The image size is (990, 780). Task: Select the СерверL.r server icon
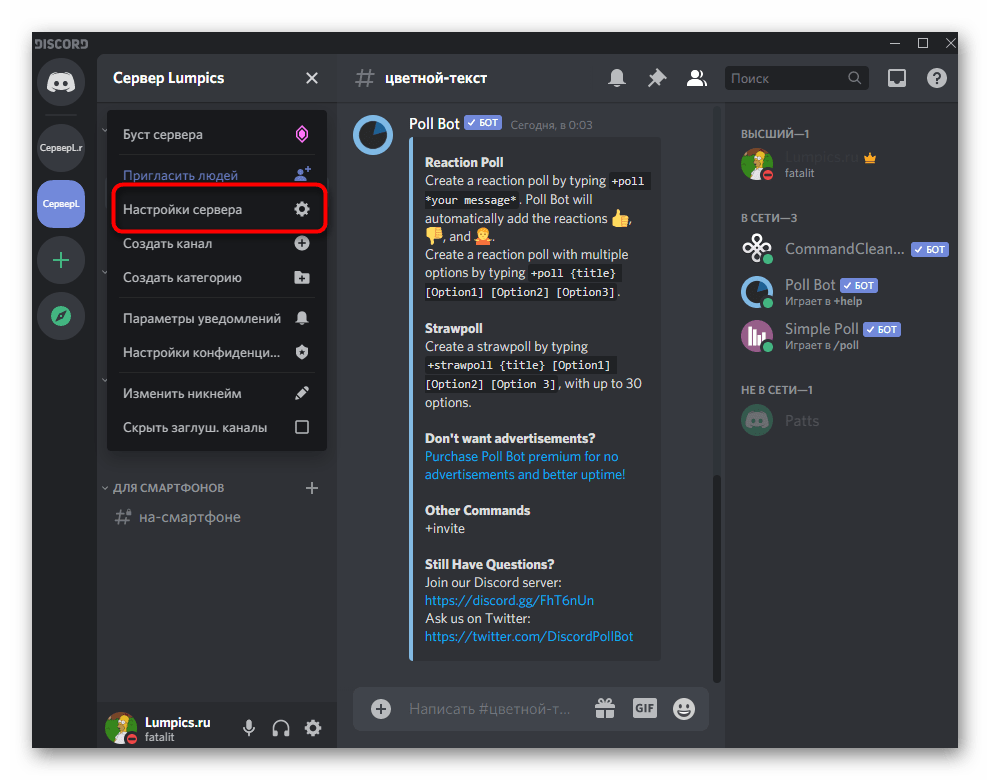click(x=61, y=148)
